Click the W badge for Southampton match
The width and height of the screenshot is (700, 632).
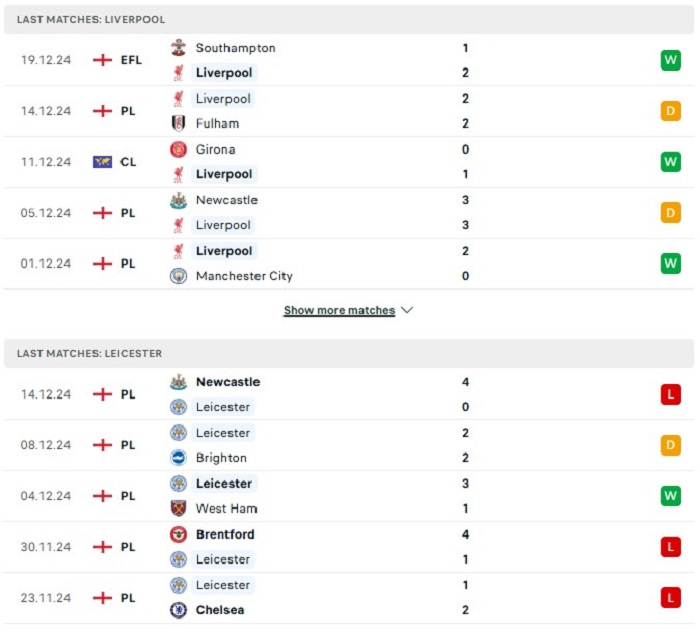click(671, 60)
